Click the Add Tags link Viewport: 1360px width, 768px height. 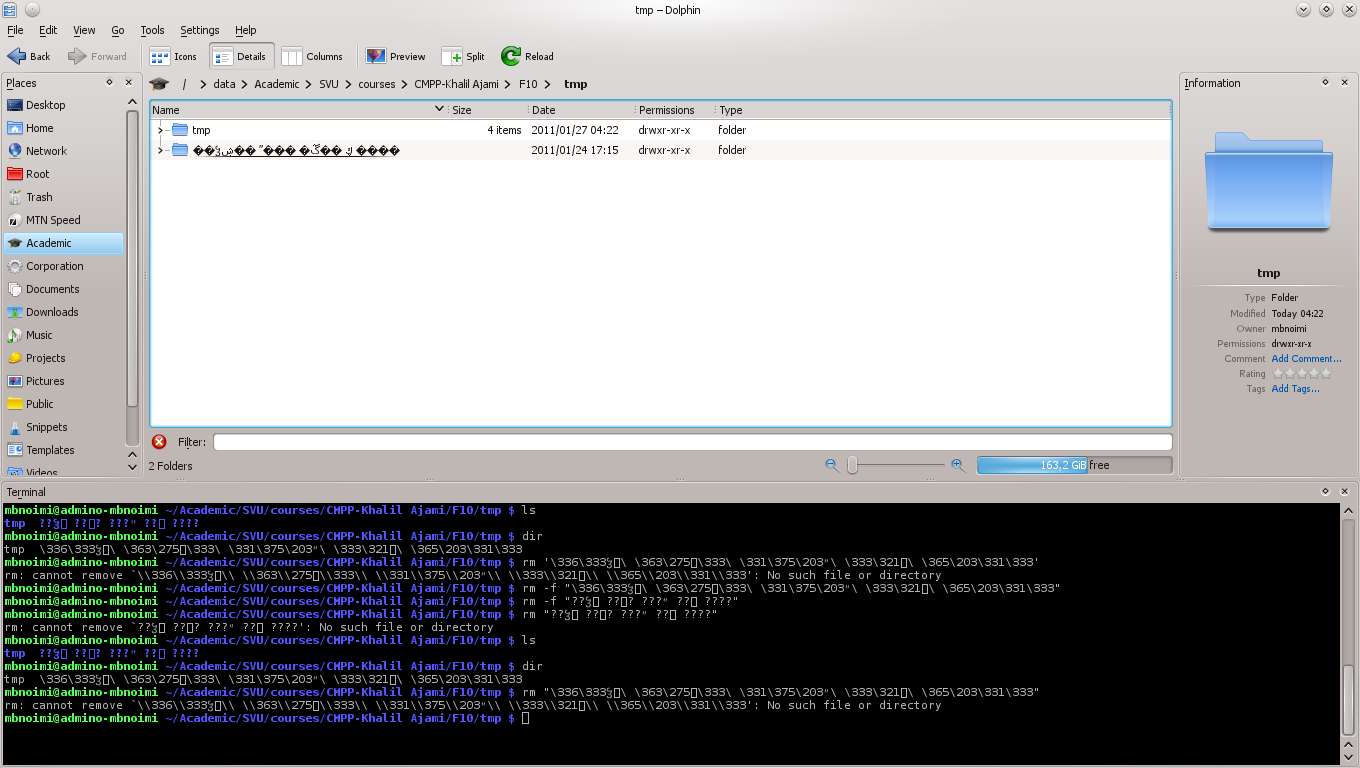pyautogui.click(x=1295, y=389)
